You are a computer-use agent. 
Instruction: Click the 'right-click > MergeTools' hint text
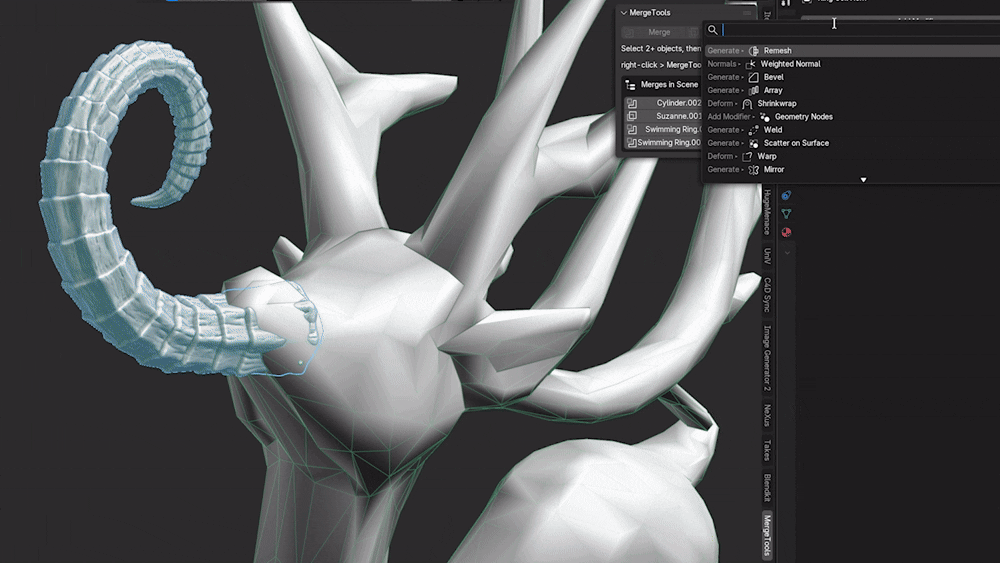(x=661, y=65)
